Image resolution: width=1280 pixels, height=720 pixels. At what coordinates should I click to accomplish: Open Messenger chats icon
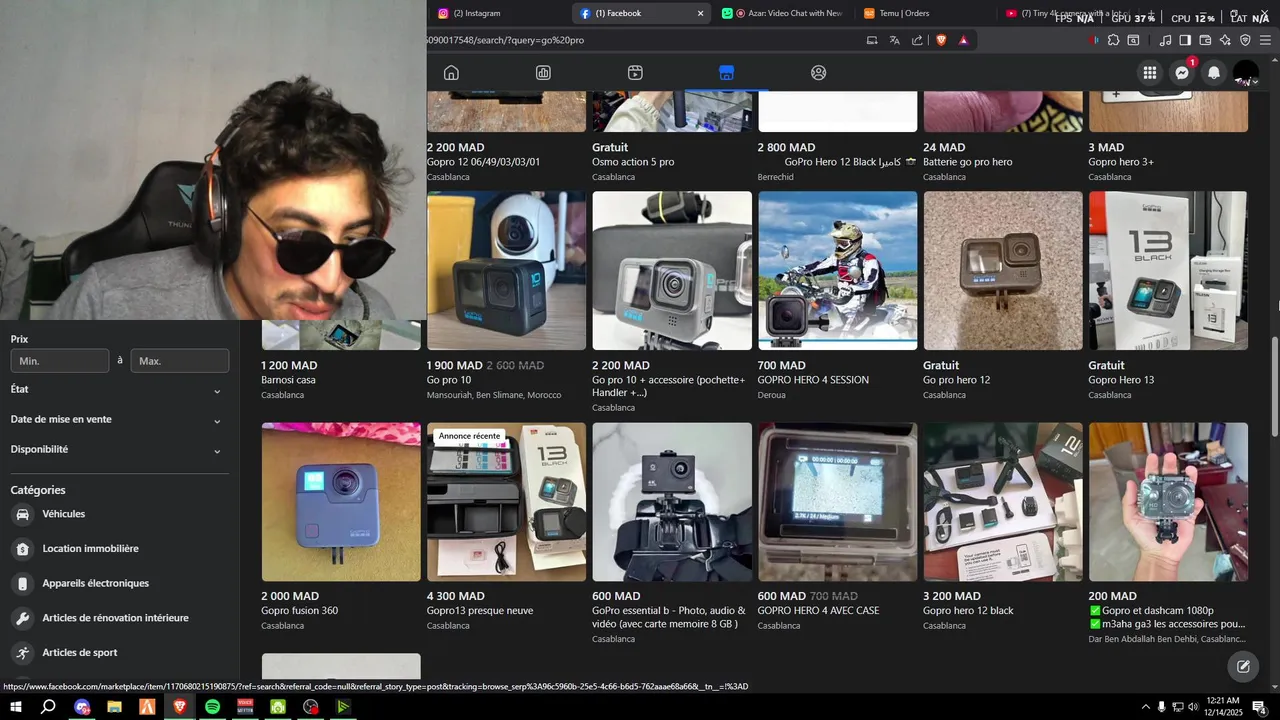point(1182,73)
